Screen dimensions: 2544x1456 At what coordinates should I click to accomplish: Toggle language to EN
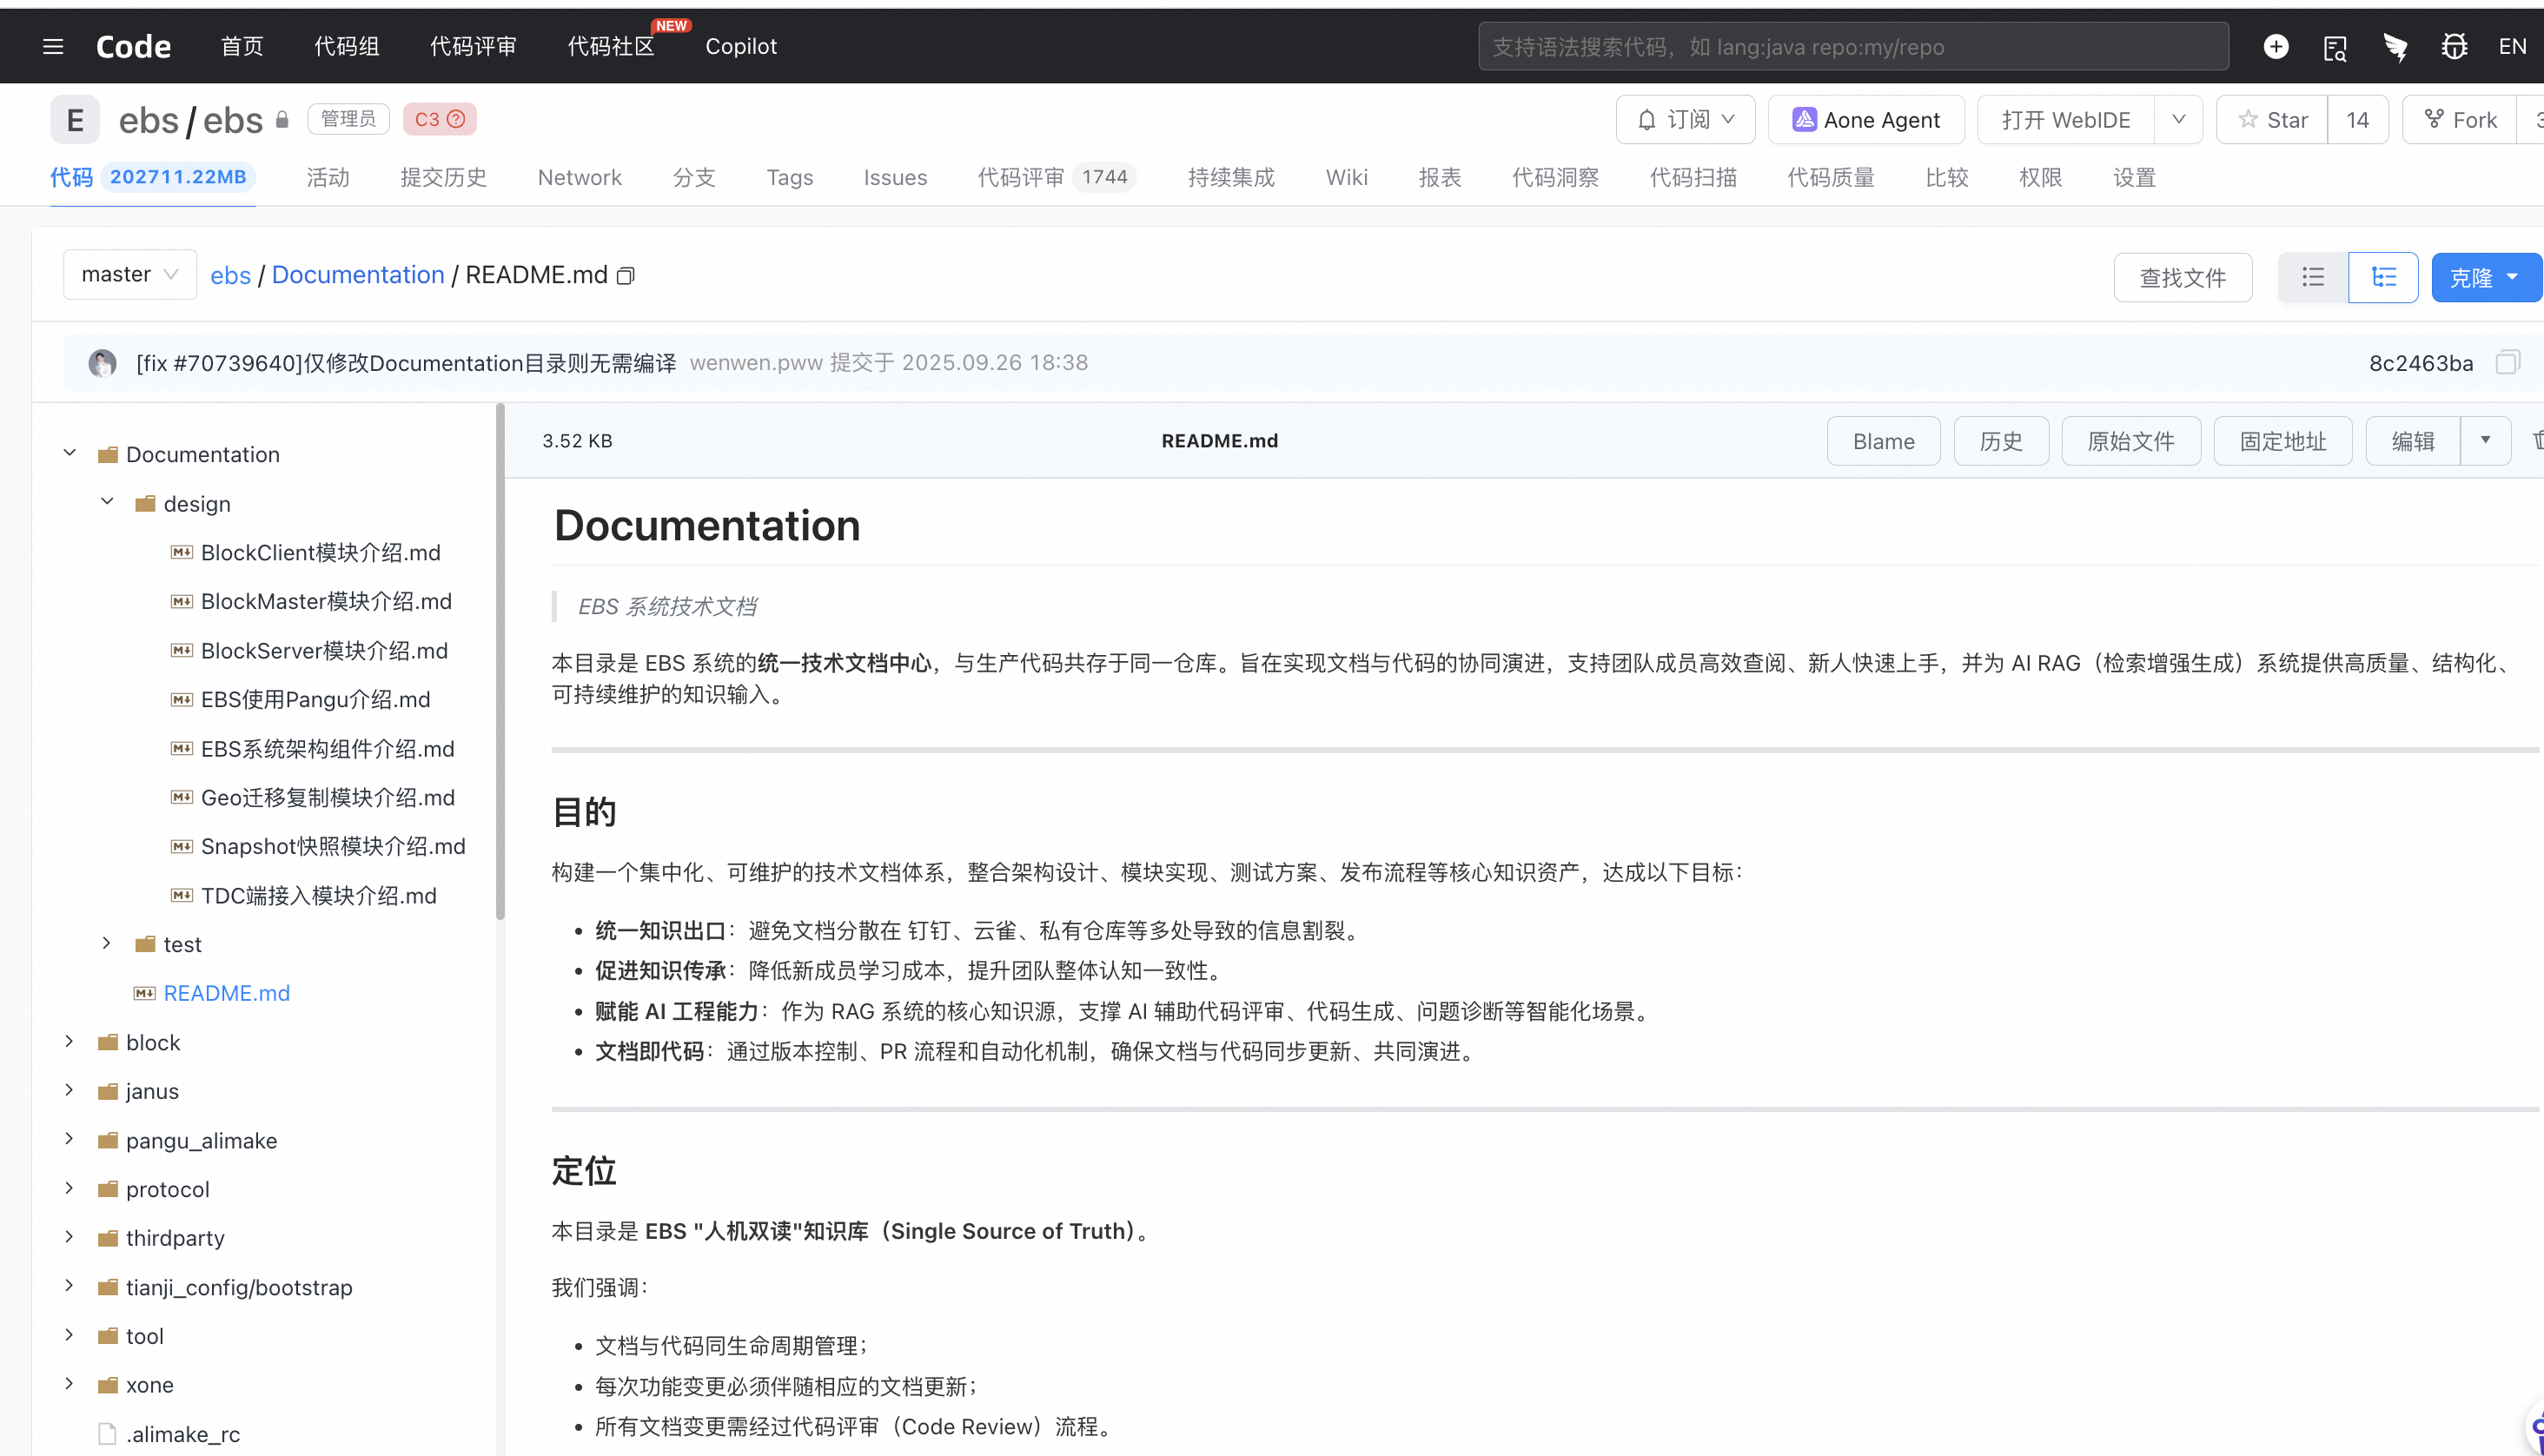(2512, 46)
